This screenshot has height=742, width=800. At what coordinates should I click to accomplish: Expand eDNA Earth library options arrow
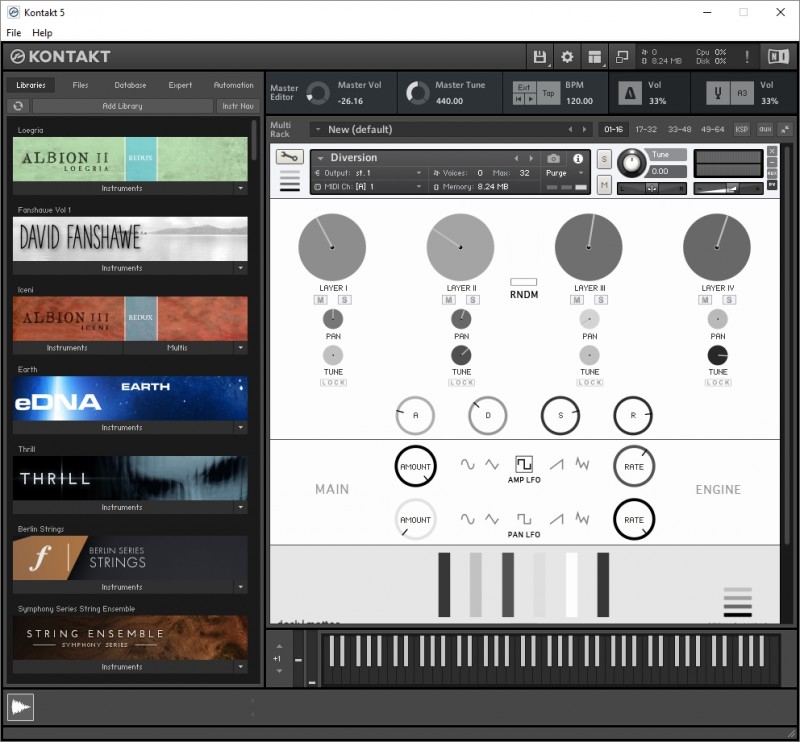240,427
